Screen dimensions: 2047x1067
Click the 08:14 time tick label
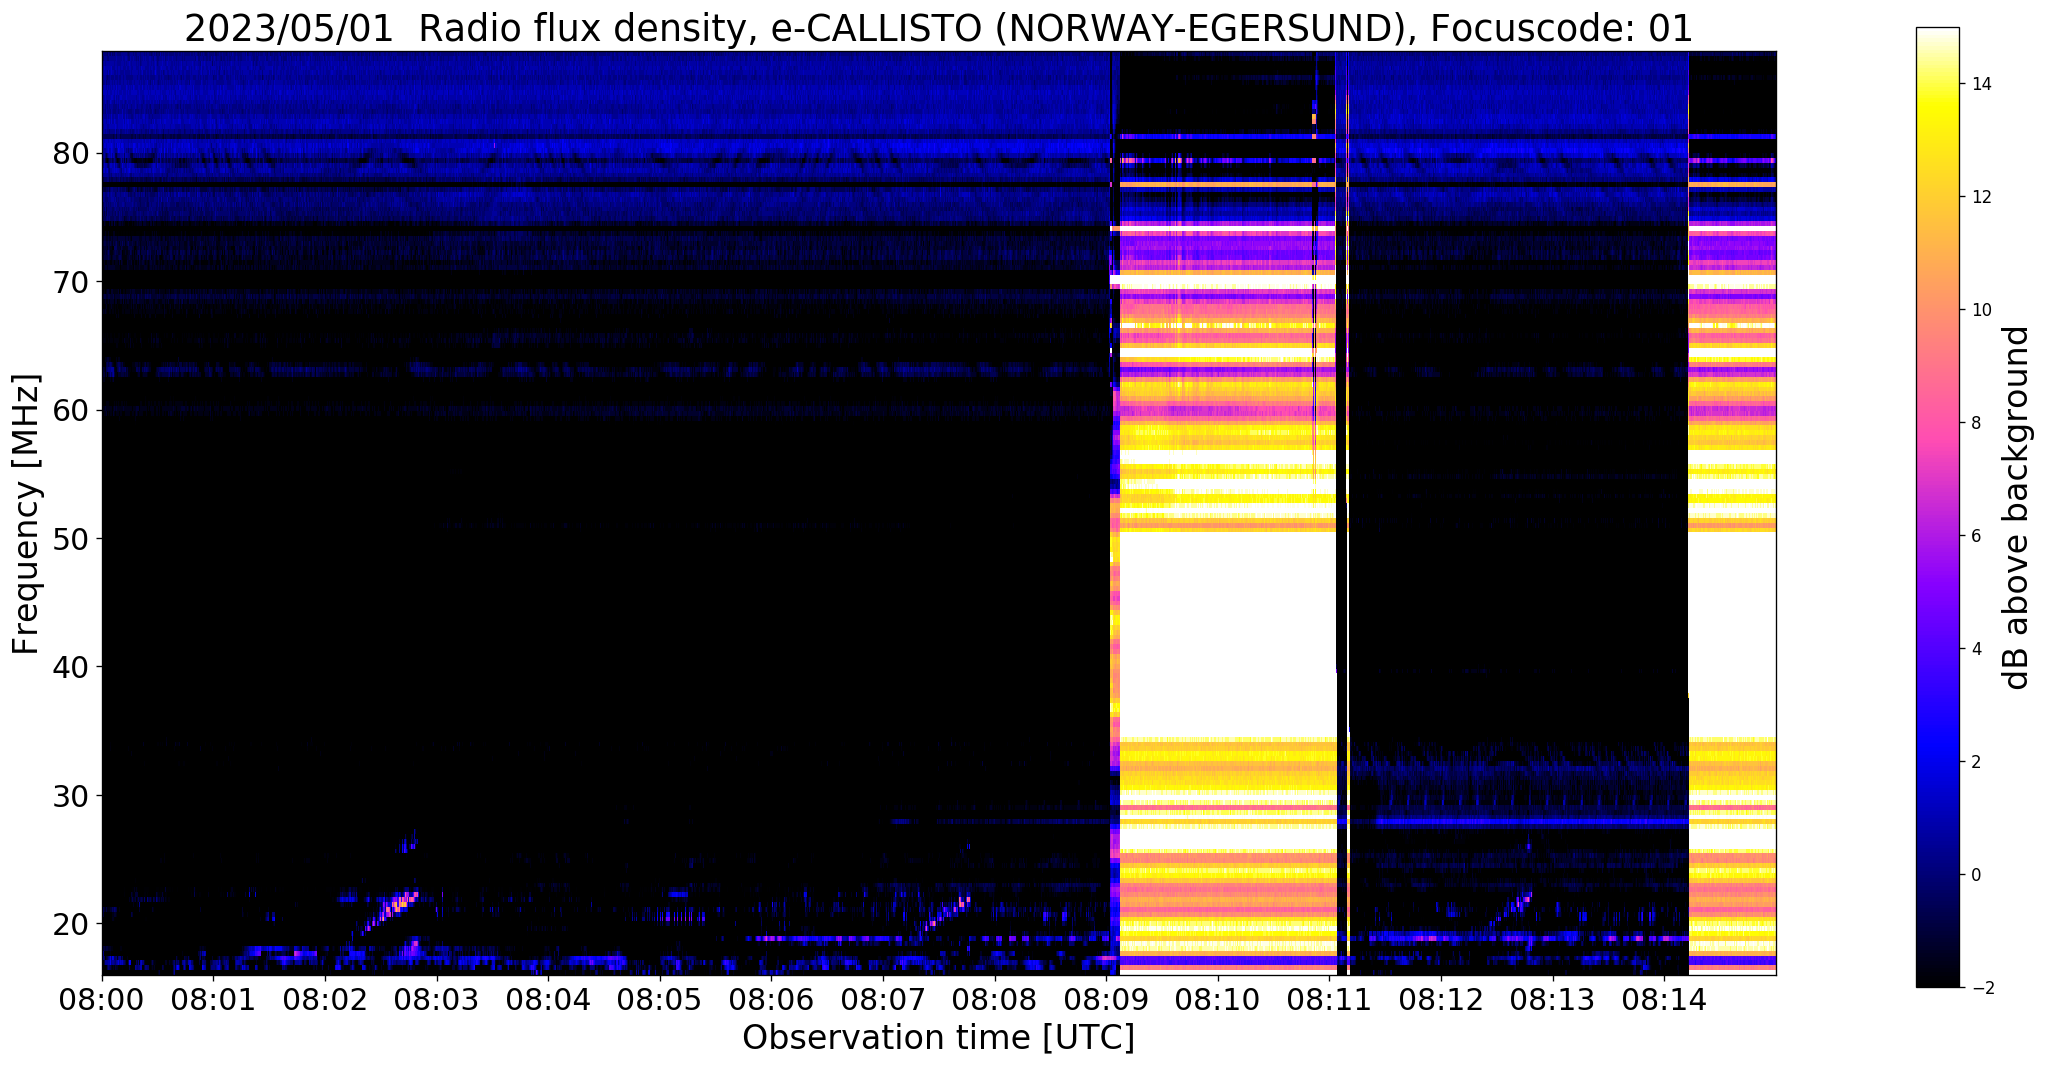coord(1664,1000)
